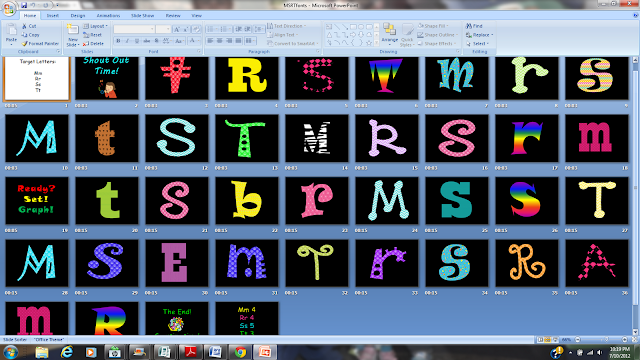Click the Grow Font icon
This screenshot has width=640, height=360.
tap(176, 29)
